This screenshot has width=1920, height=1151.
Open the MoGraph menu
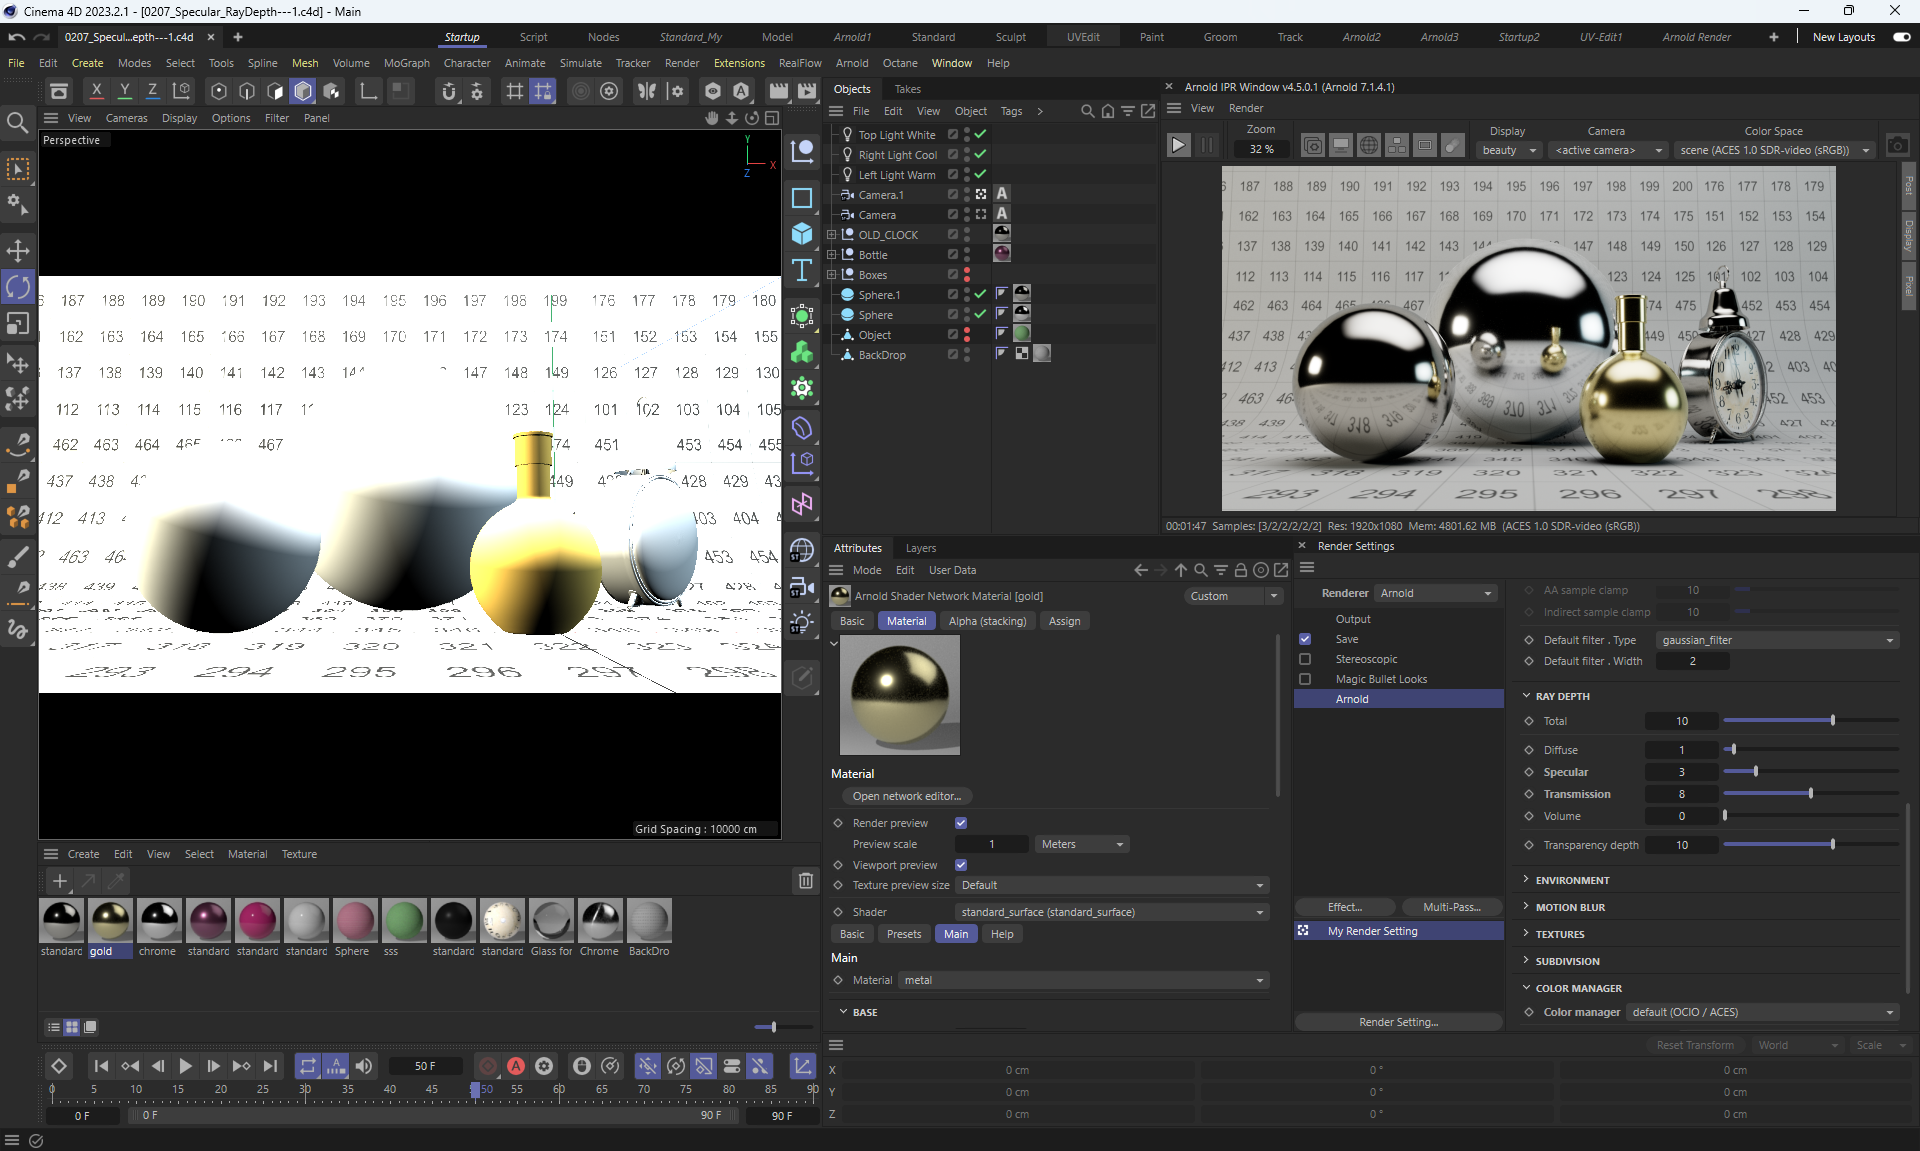(x=406, y=63)
